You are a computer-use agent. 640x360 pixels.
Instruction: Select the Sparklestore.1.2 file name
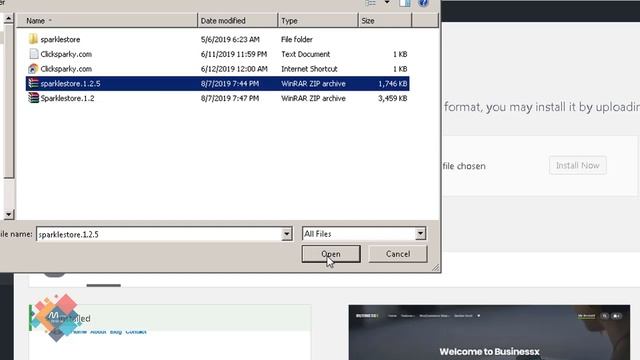[67, 98]
